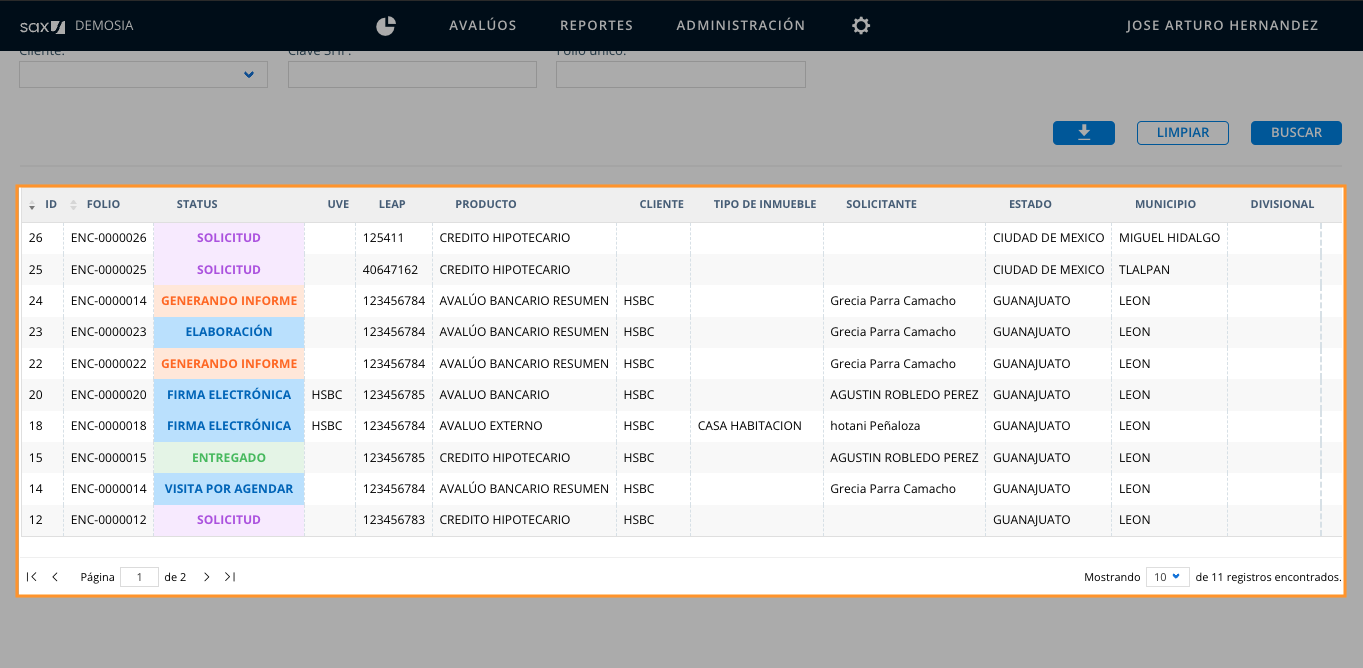
Task: Go to previous page arrow
Action: coord(55,577)
